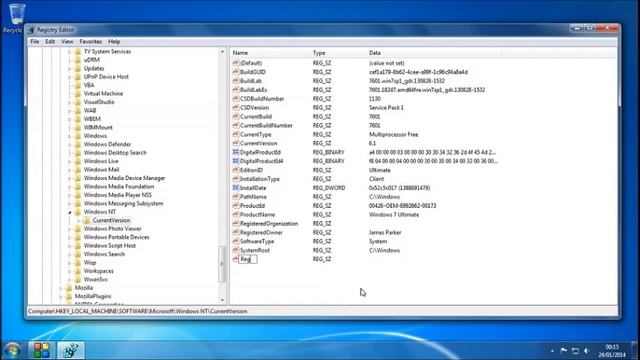Click inside the new value name edit box

click(248, 259)
